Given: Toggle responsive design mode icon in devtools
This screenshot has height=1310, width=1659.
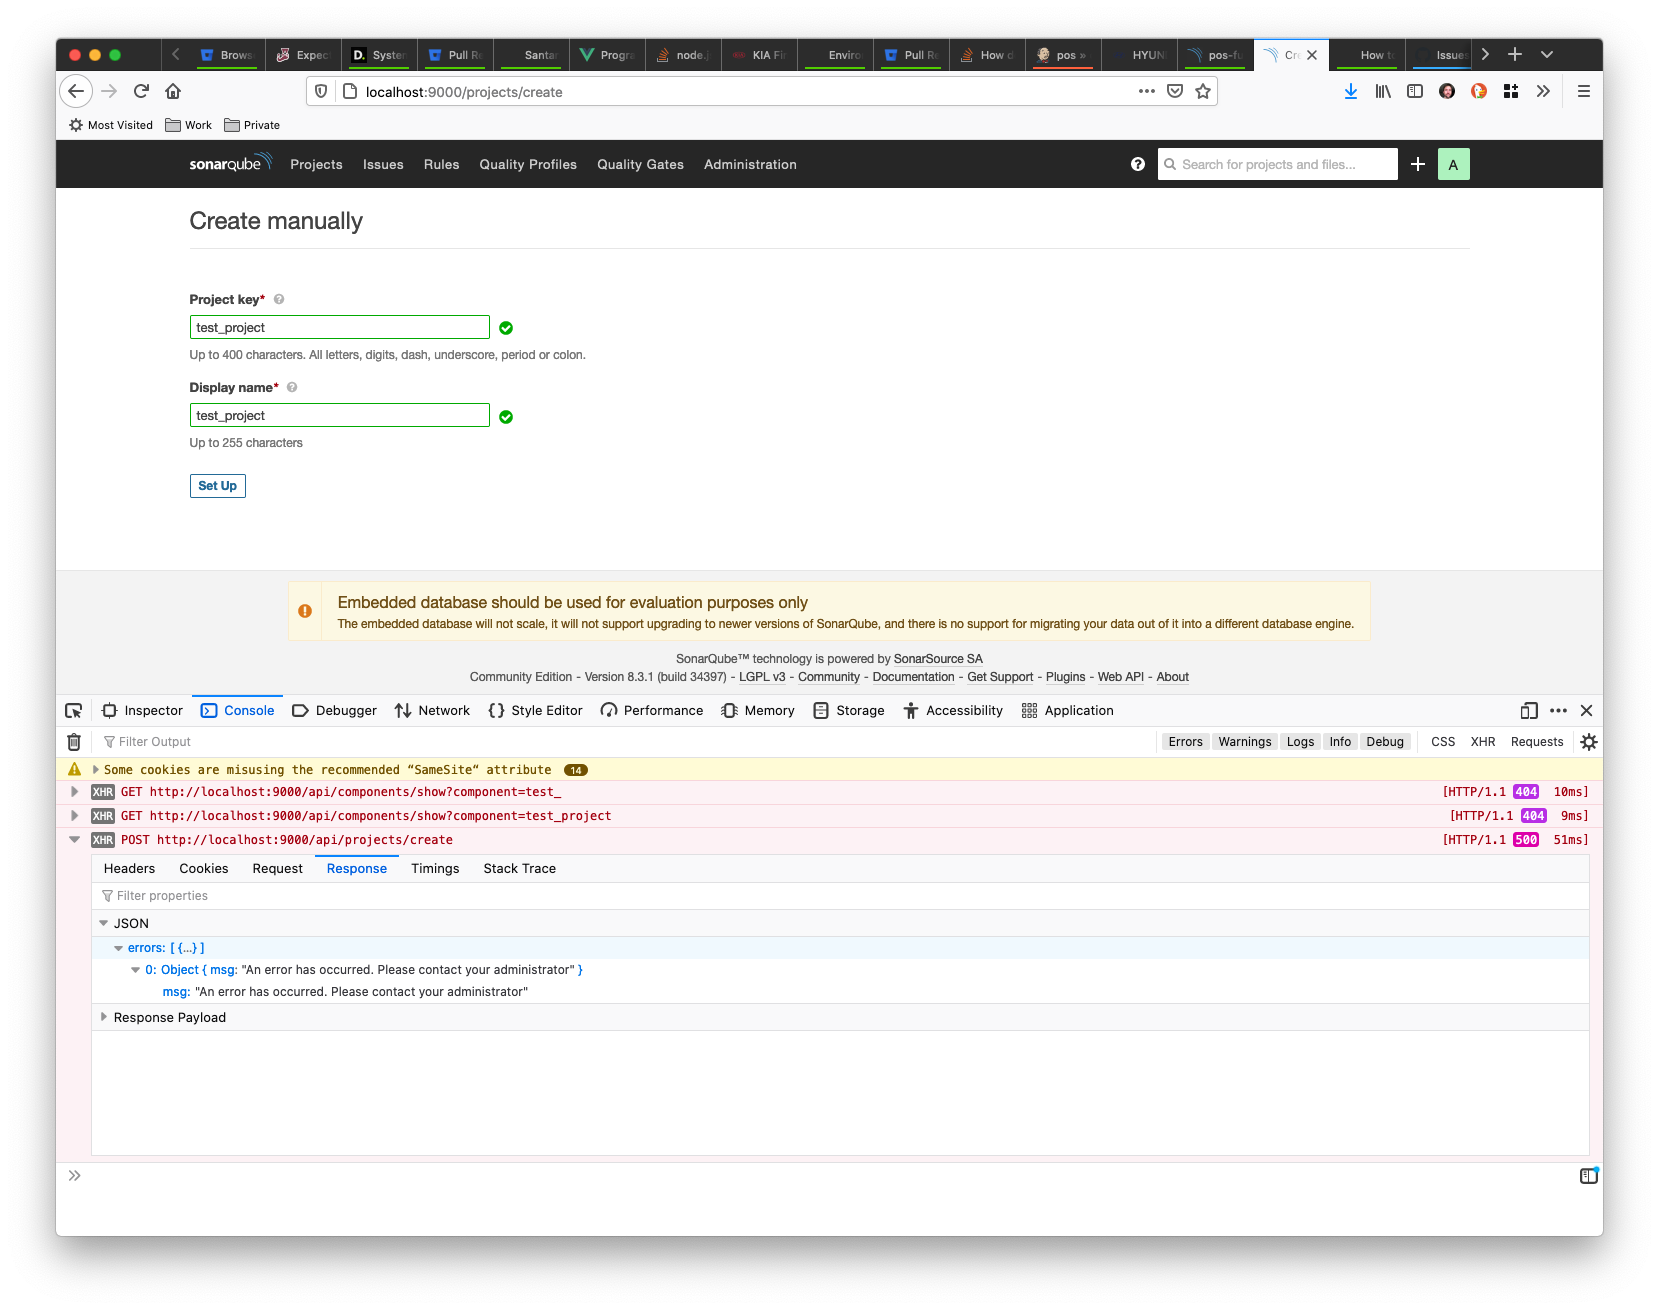Looking at the screenshot, I should 1529,711.
